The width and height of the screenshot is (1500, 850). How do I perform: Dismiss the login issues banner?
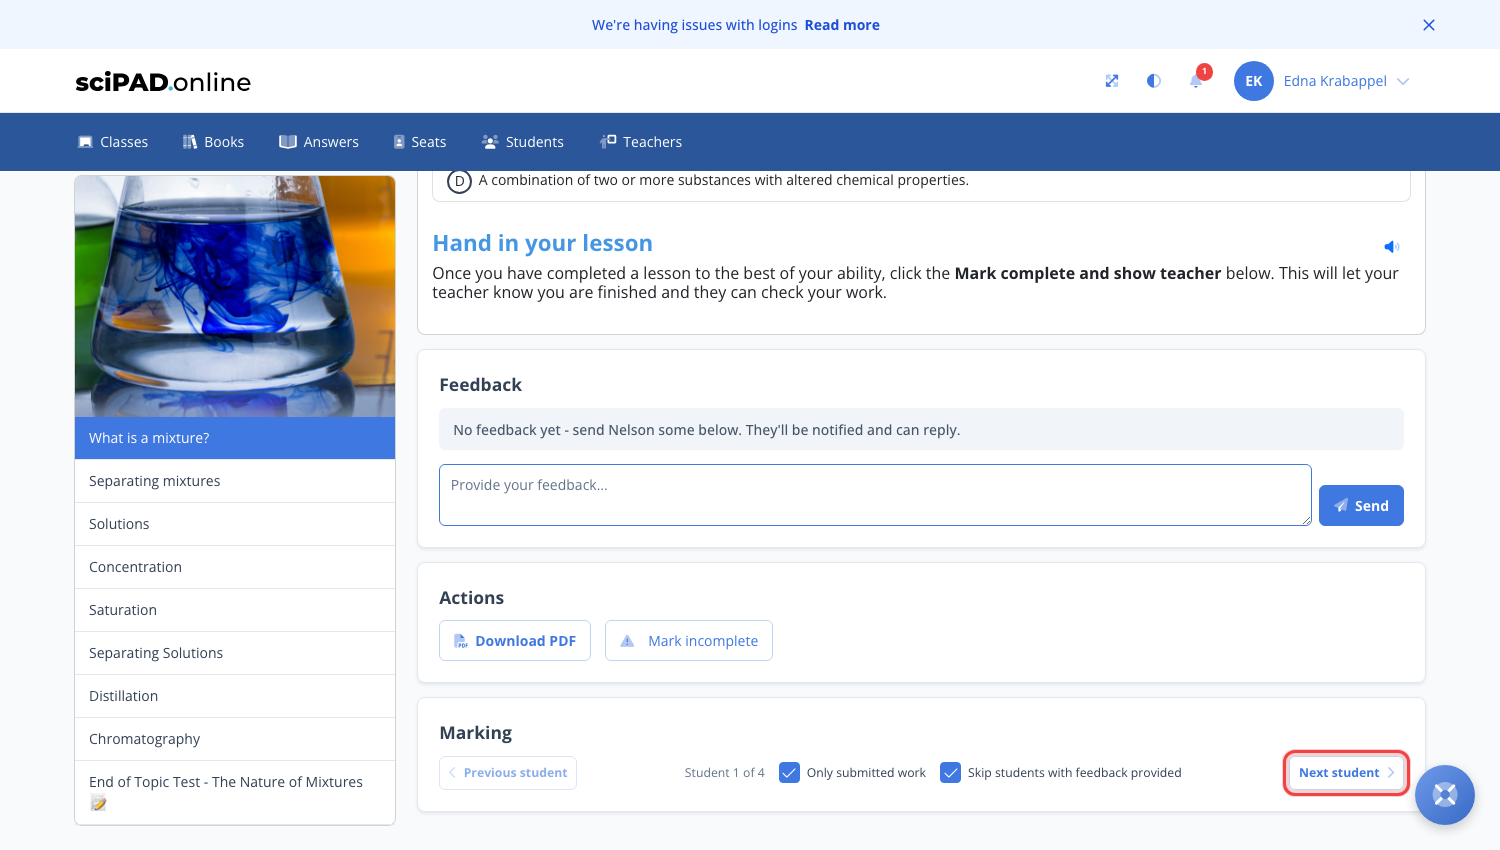1429,25
